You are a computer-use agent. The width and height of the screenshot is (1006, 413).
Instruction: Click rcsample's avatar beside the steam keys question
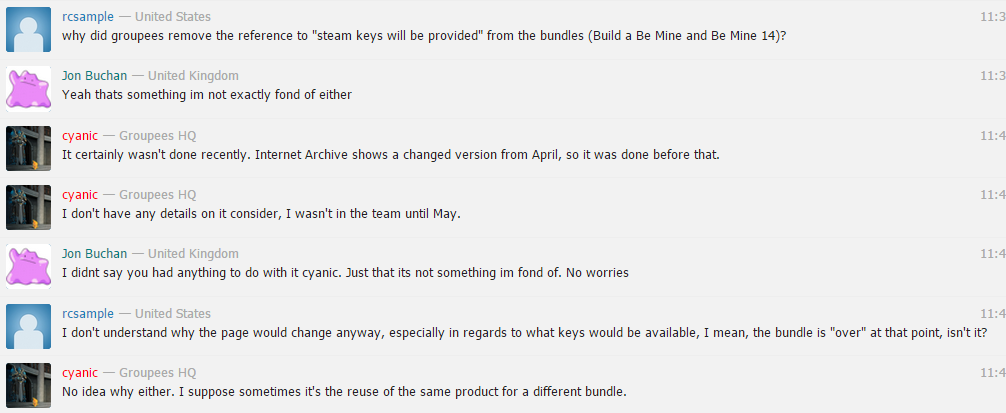[28, 30]
